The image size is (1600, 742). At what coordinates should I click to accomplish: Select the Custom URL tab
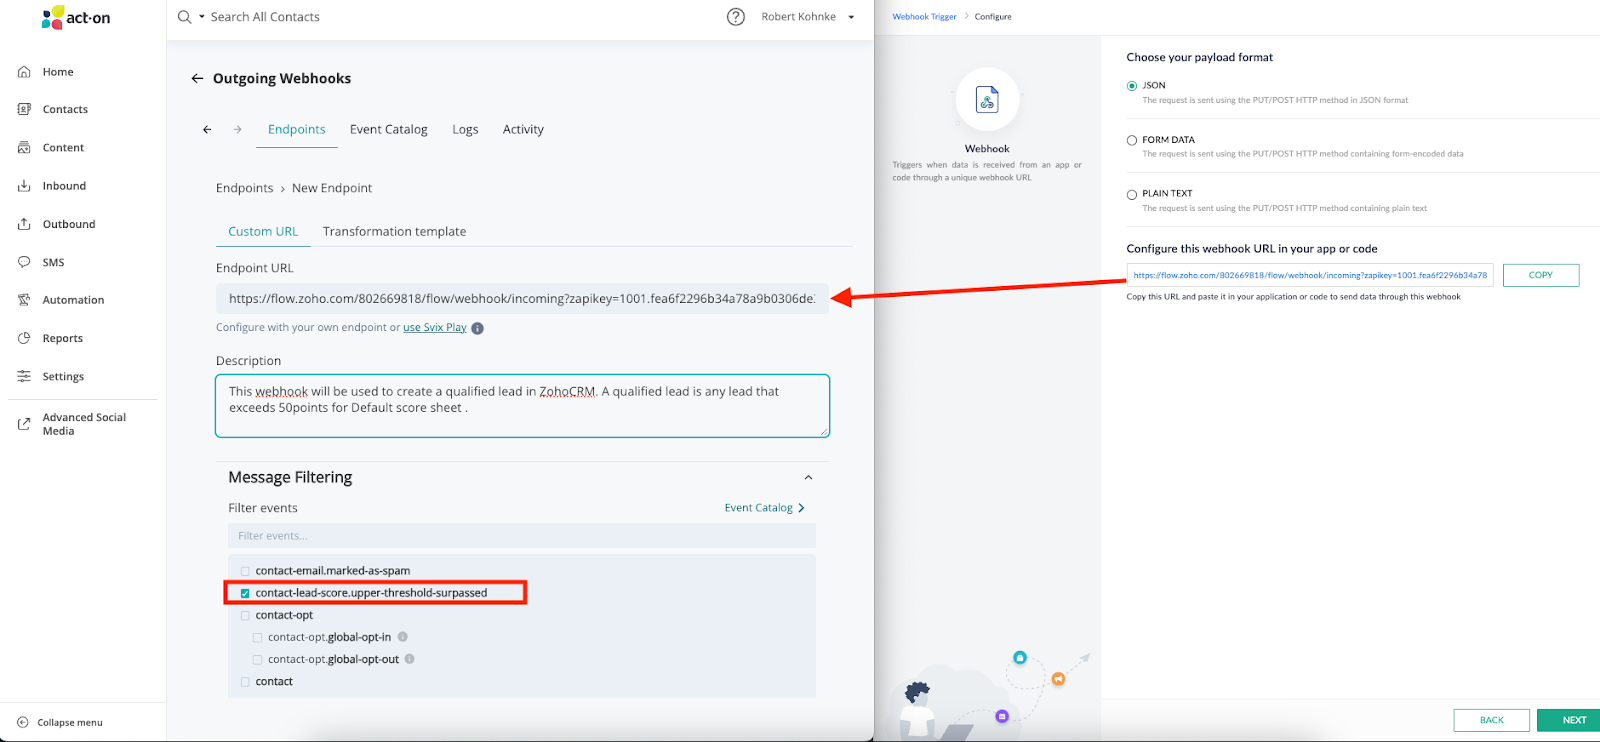click(263, 231)
